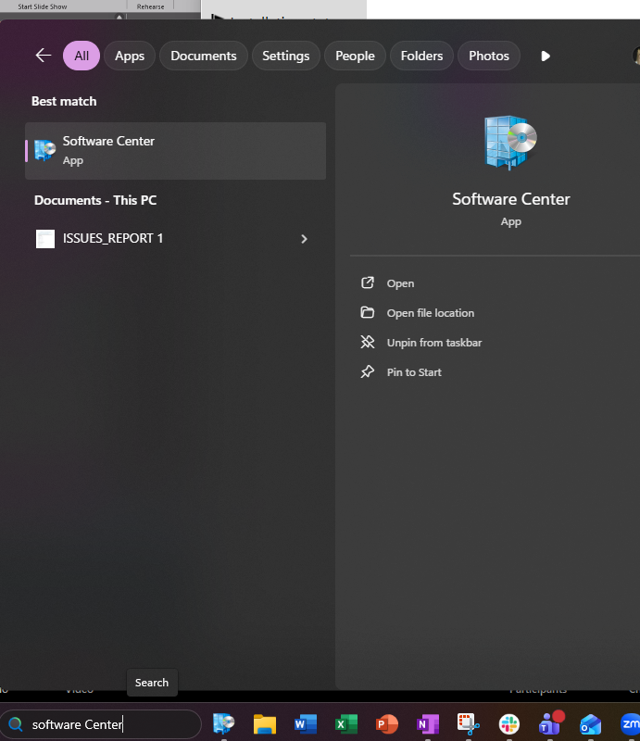This screenshot has width=640, height=741.
Task: Select the All filter tab
Action: tap(81, 56)
